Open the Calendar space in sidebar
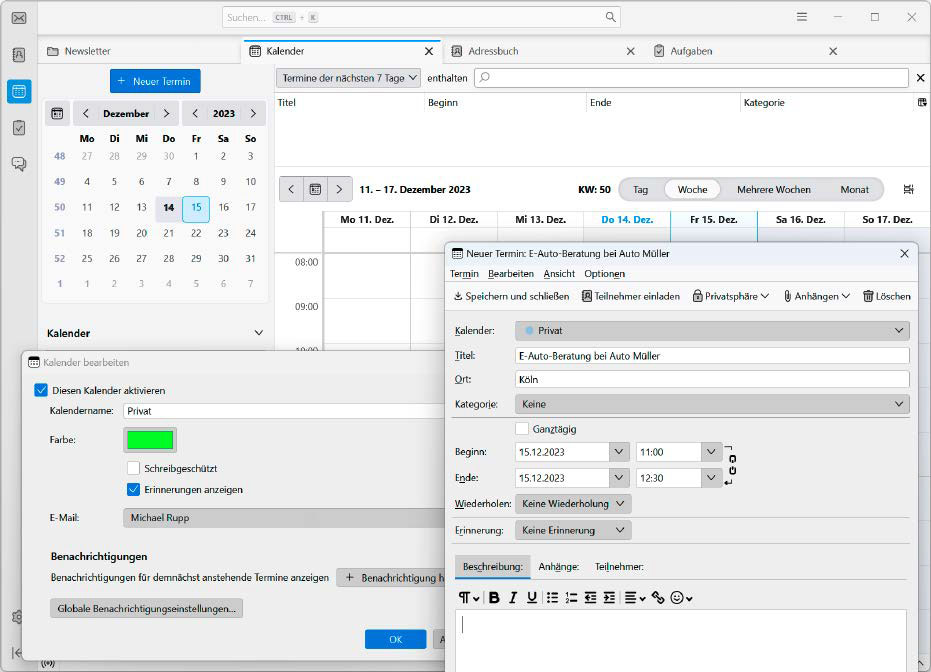This screenshot has height=672, width=931. pyautogui.click(x=19, y=91)
